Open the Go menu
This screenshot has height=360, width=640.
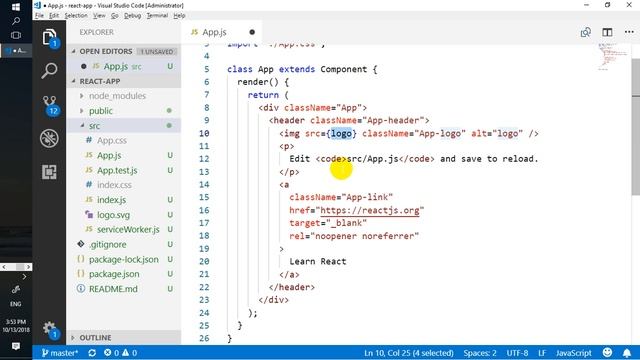click(115, 16)
